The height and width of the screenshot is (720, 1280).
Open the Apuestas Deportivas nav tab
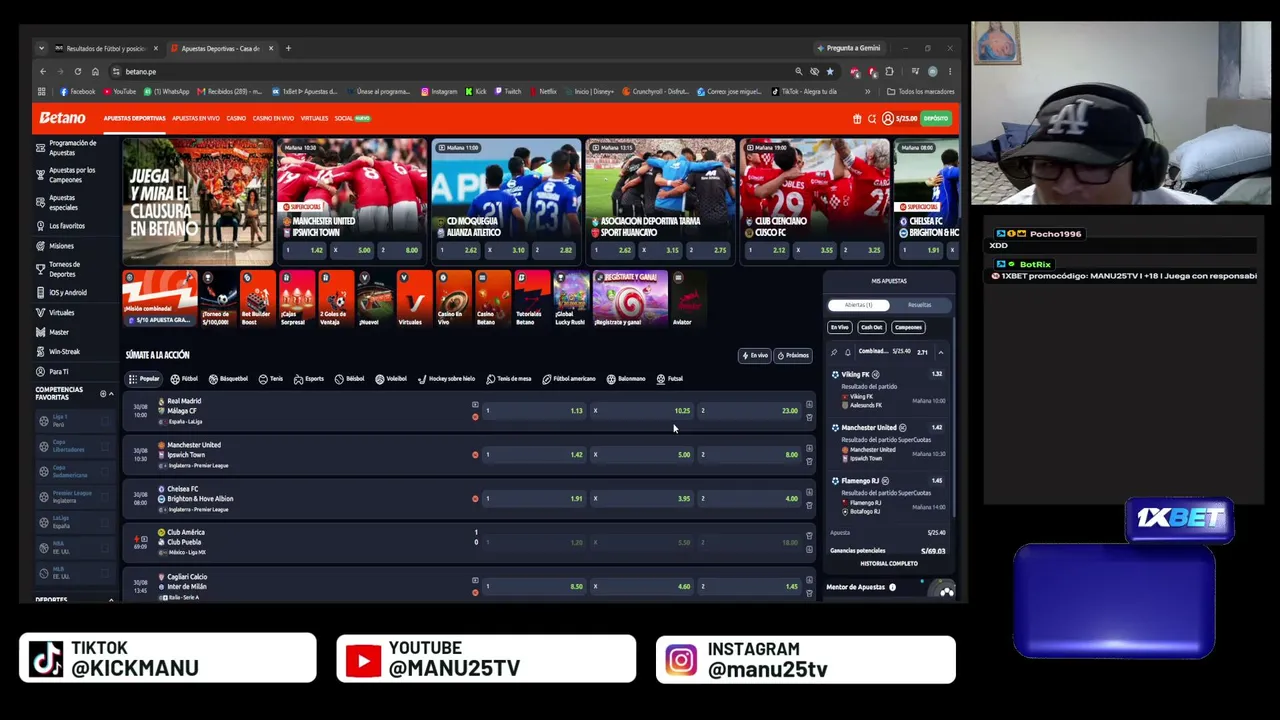pyautogui.click(x=134, y=119)
